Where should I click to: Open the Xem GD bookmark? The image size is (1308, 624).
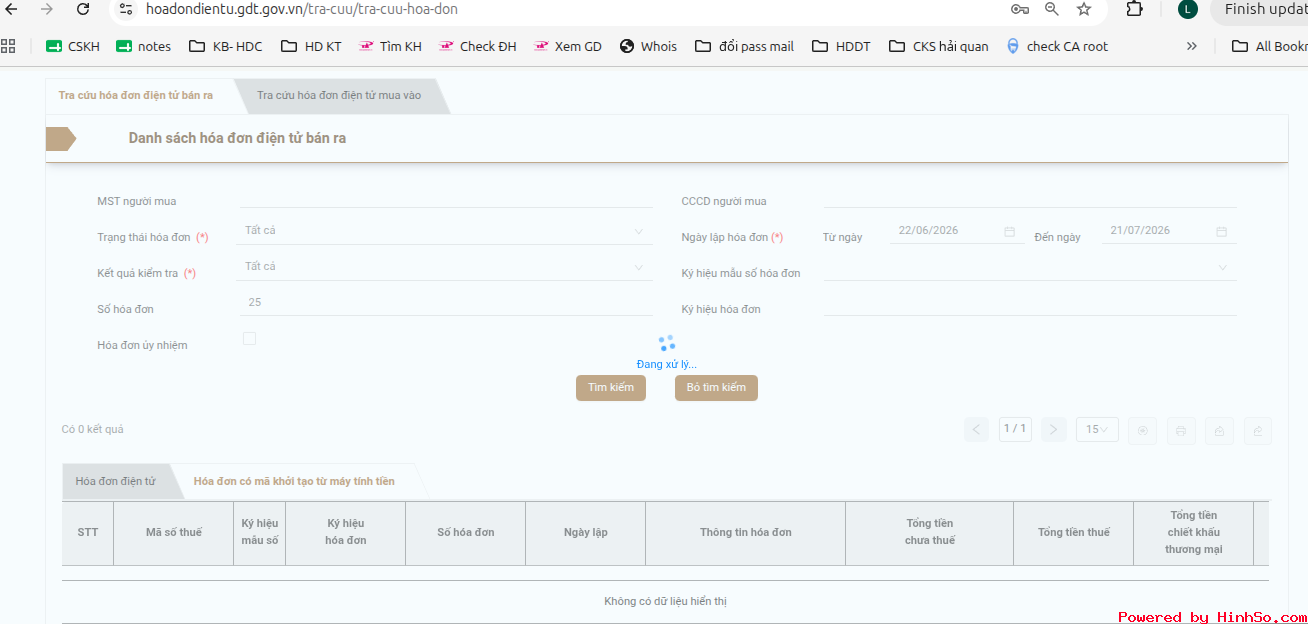[568, 46]
